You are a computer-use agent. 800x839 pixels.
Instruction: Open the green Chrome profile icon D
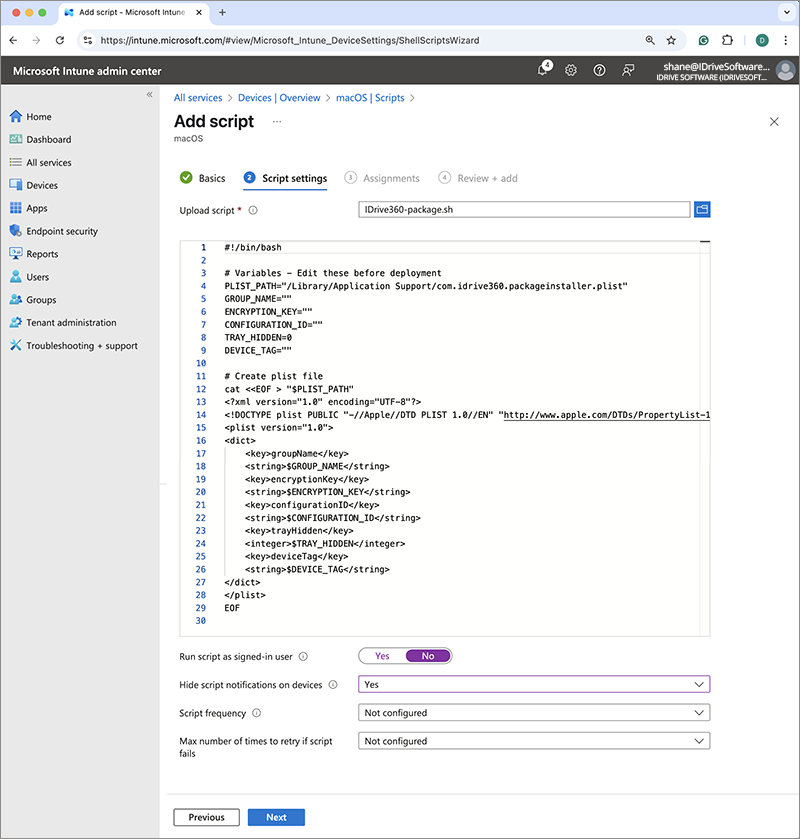point(762,40)
